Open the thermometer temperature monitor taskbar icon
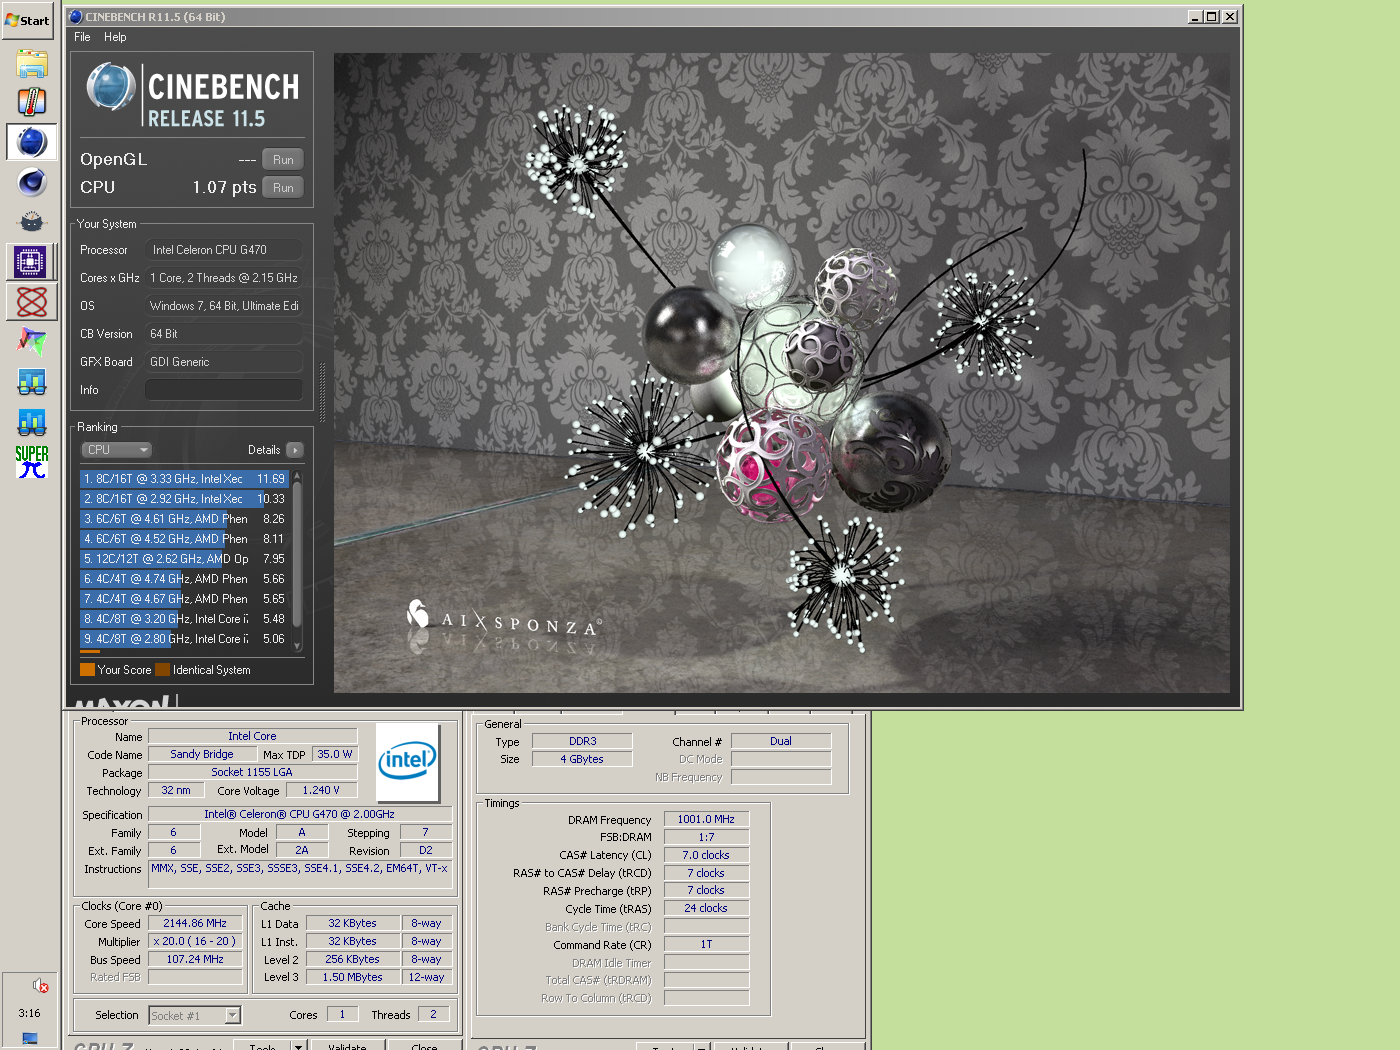Image resolution: width=1400 pixels, height=1050 pixels. coord(32,102)
